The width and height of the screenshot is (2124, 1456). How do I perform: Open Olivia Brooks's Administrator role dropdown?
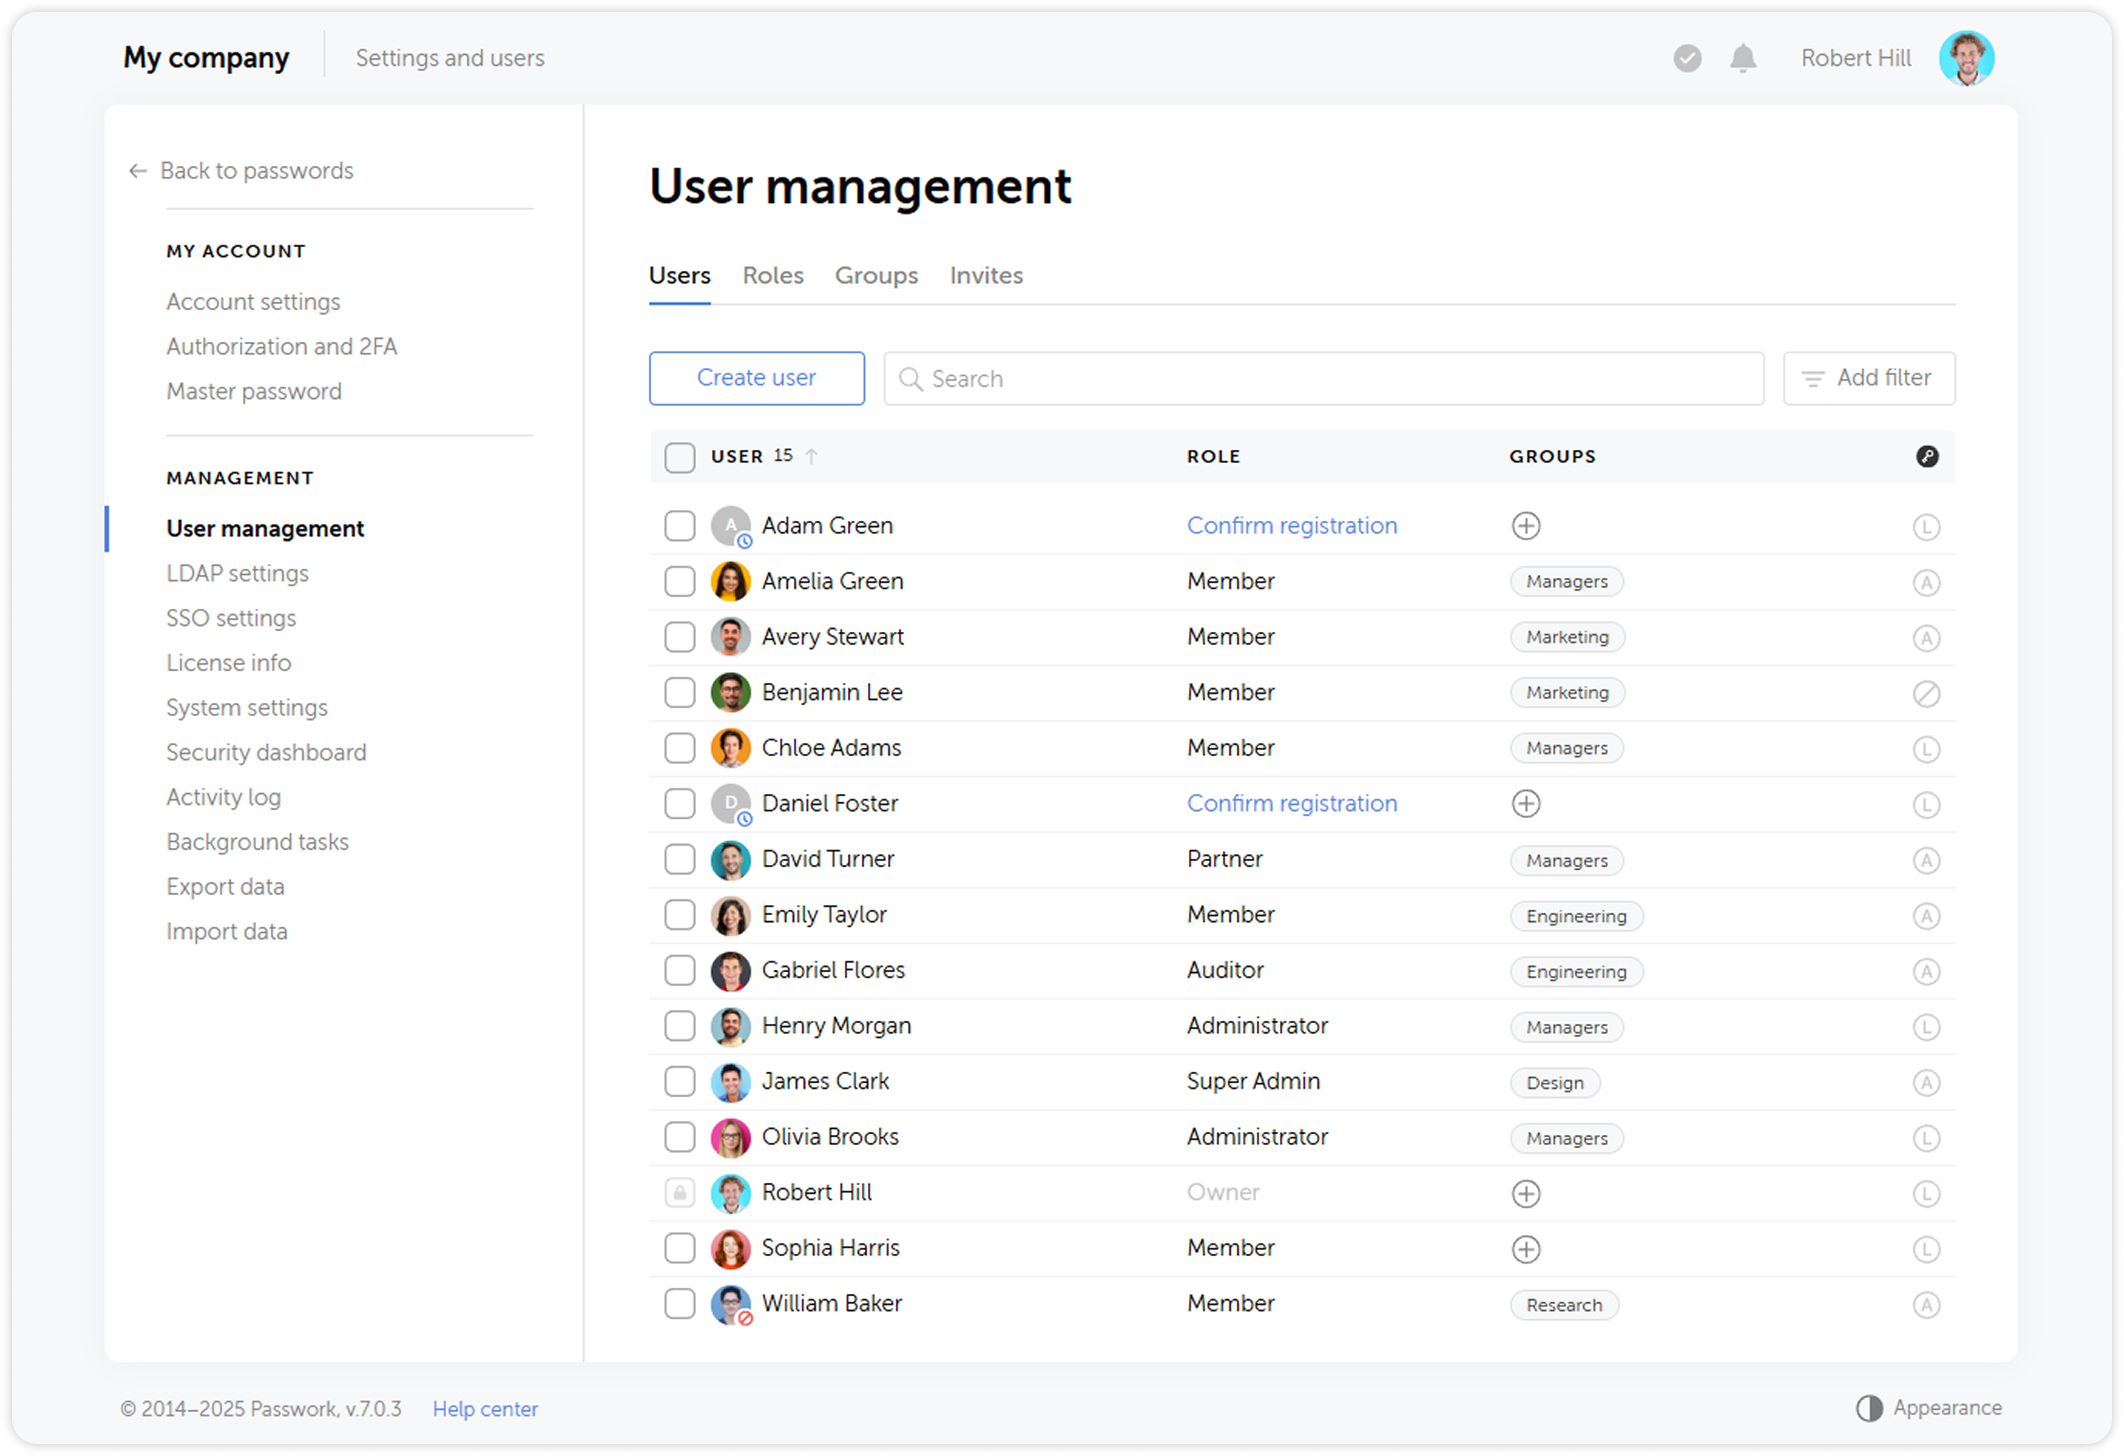(x=1257, y=1137)
